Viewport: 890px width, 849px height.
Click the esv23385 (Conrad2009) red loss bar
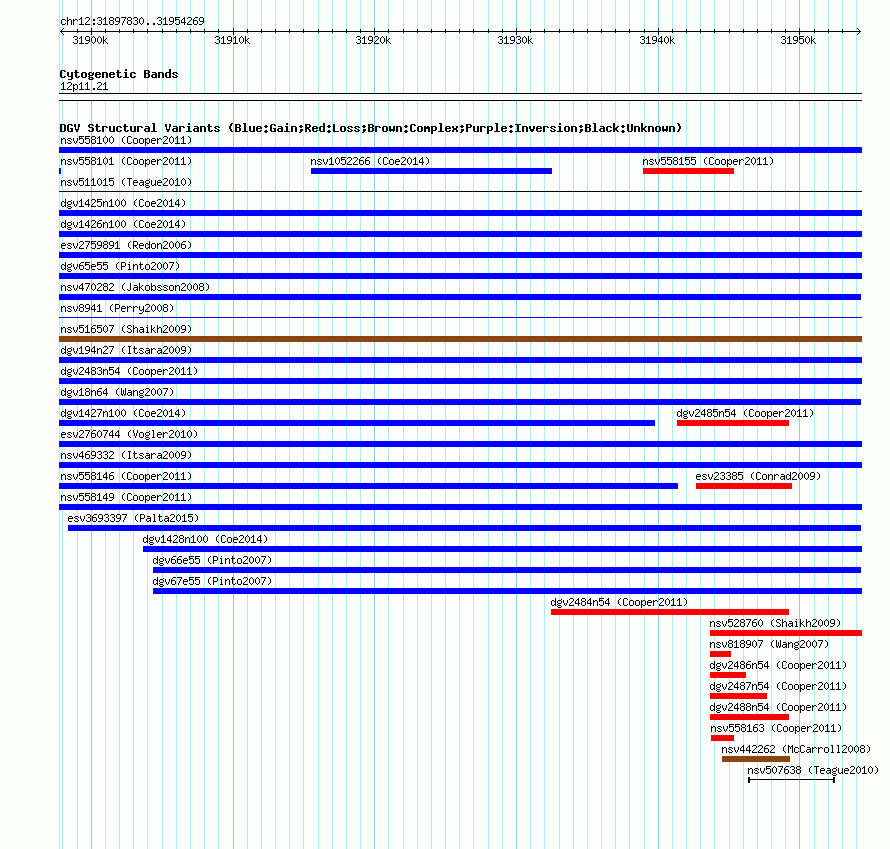click(x=744, y=486)
